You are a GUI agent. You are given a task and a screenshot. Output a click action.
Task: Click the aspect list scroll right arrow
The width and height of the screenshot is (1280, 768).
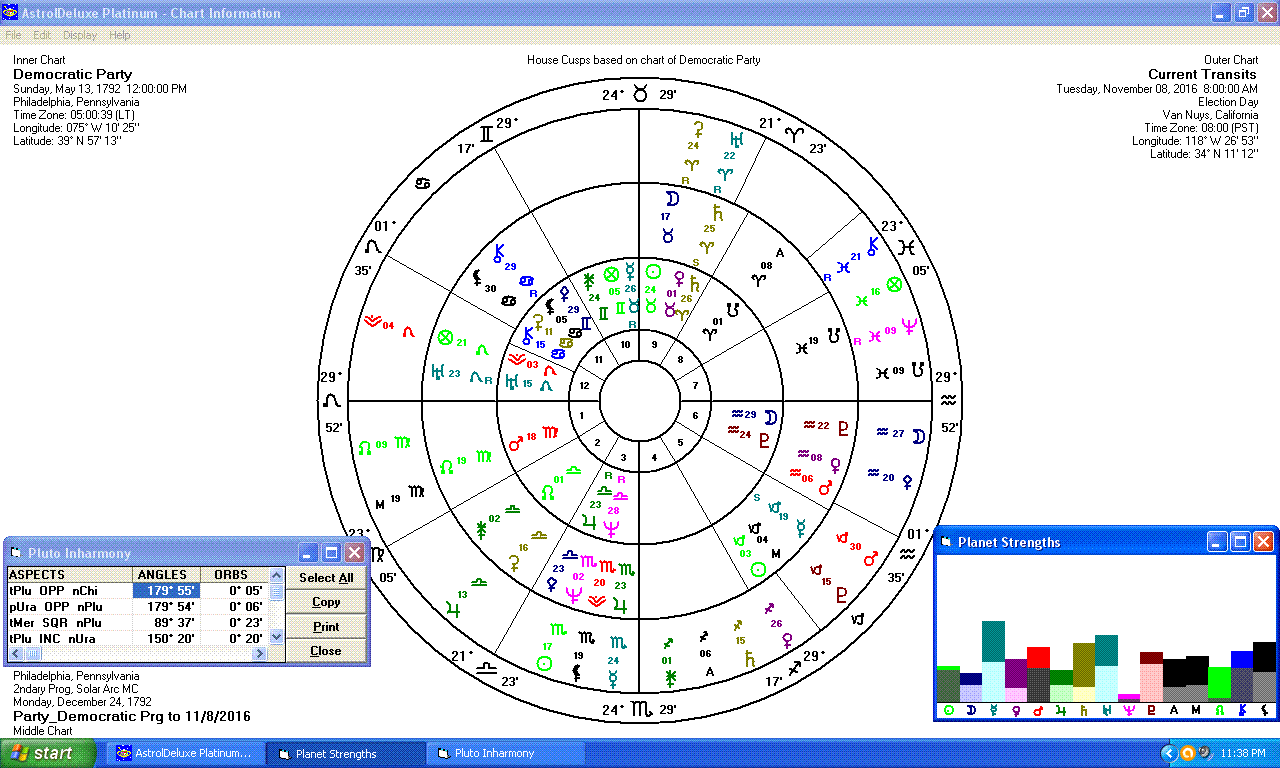point(261,653)
